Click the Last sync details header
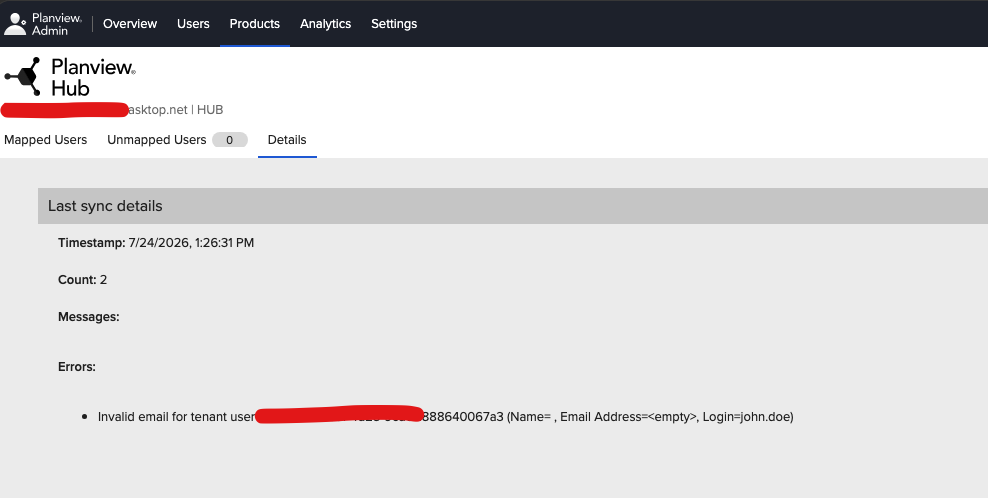 [x=512, y=206]
